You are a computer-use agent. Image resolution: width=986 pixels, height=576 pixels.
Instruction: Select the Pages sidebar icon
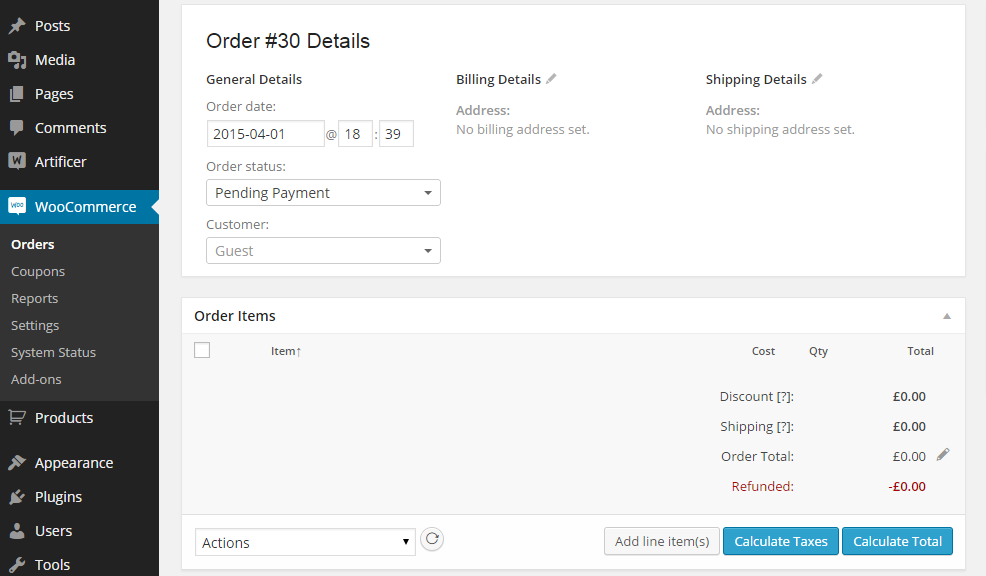(18, 93)
